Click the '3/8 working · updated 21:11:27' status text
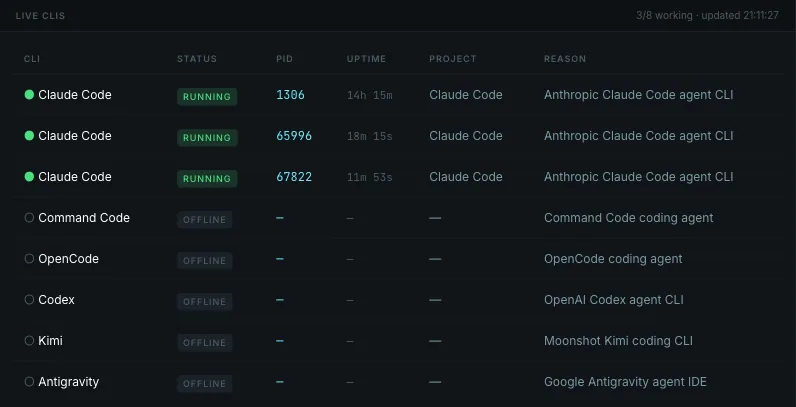Image resolution: width=796 pixels, height=407 pixels. point(707,16)
